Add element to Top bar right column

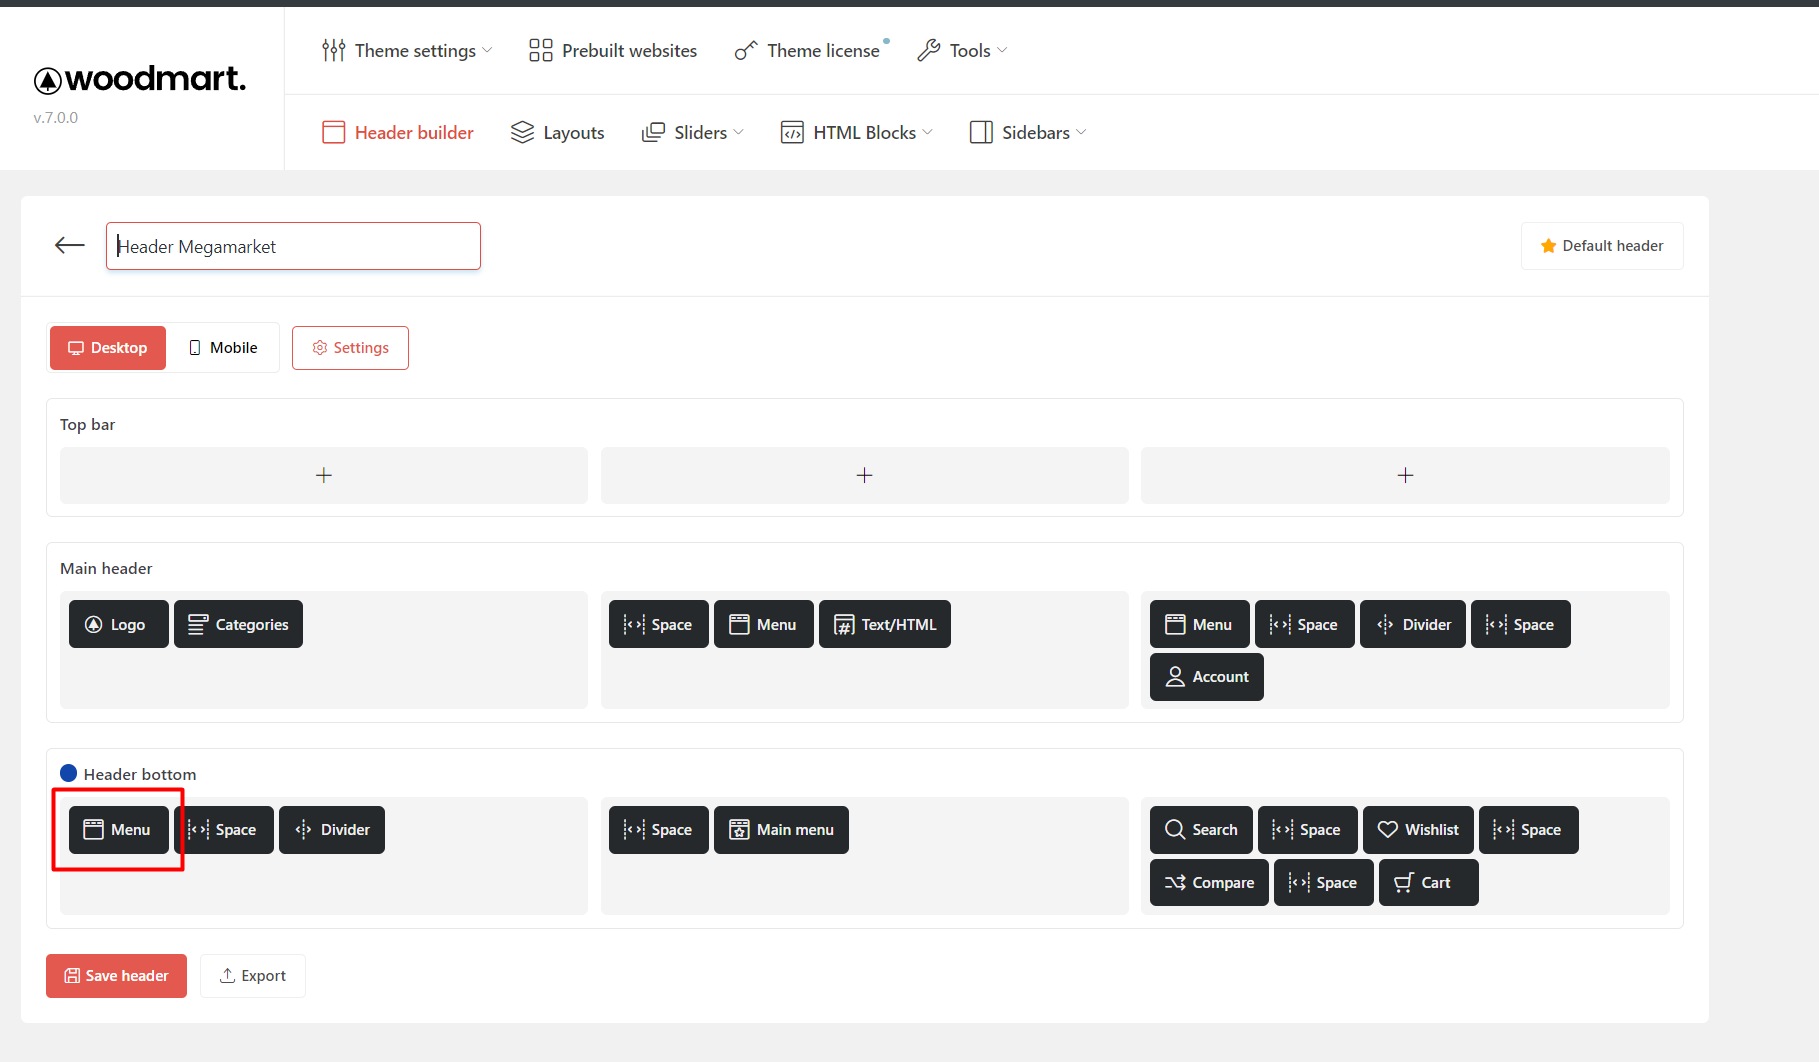point(1405,475)
